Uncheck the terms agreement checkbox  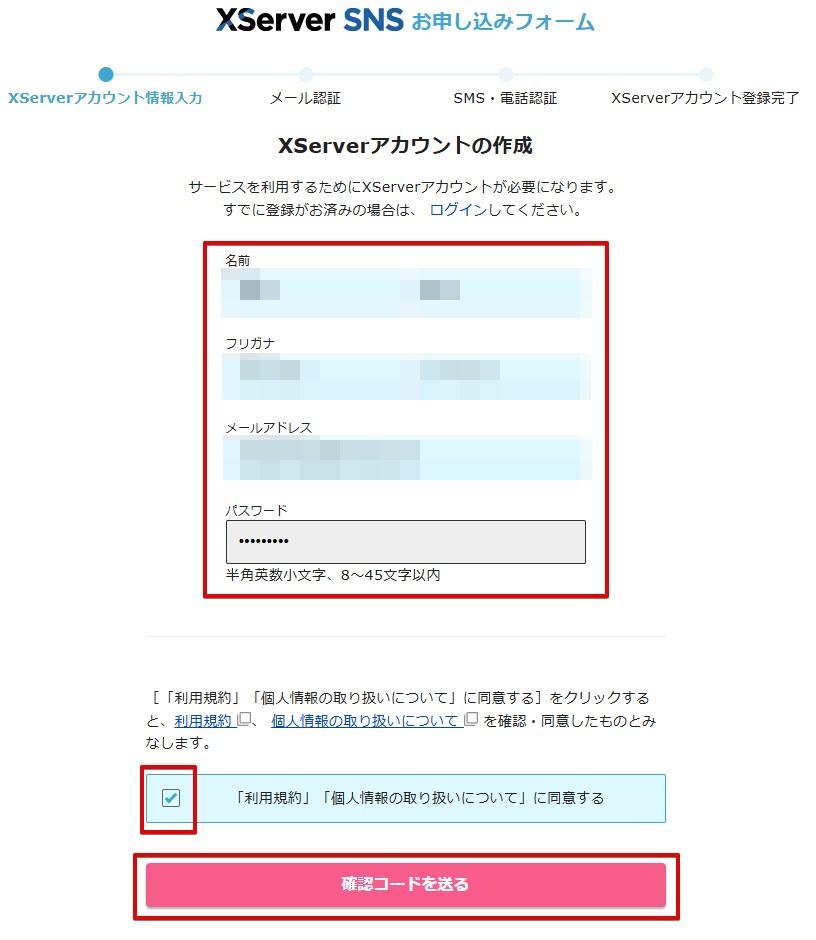171,798
